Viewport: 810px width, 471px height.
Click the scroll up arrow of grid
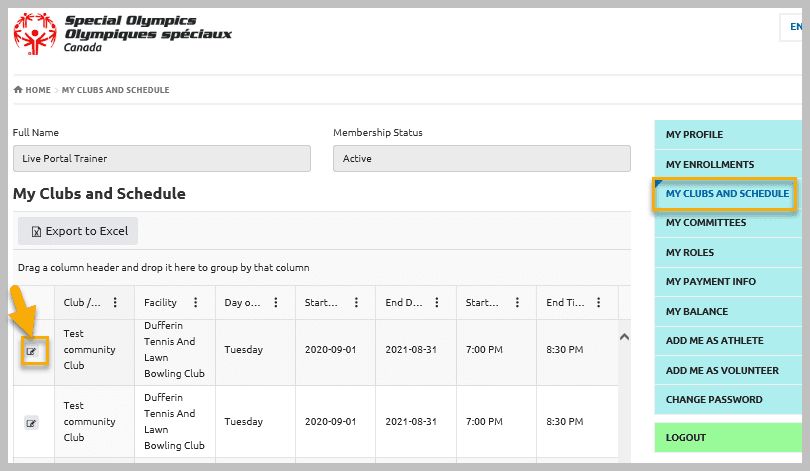(x=625, y=337)
